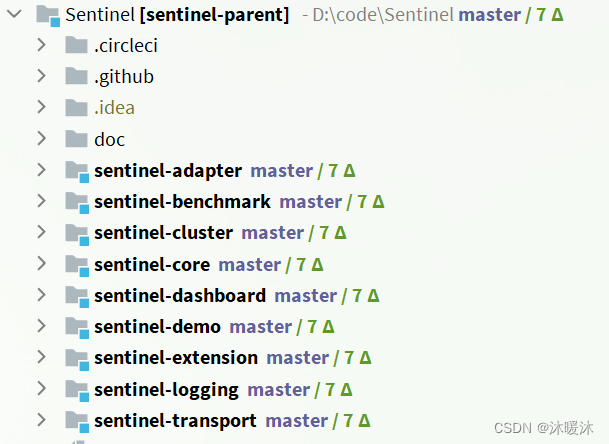This screenshot has width=609, height=444.
Task: Select the doc folder label
Action: tap(109, 139)
